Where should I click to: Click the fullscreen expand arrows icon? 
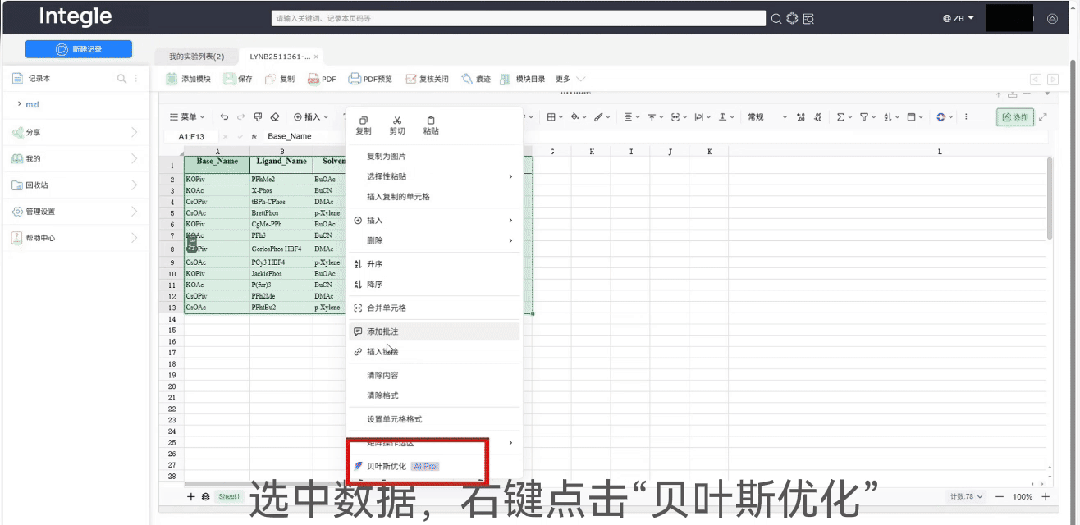pyautogui.click(x=1043, y=117)
